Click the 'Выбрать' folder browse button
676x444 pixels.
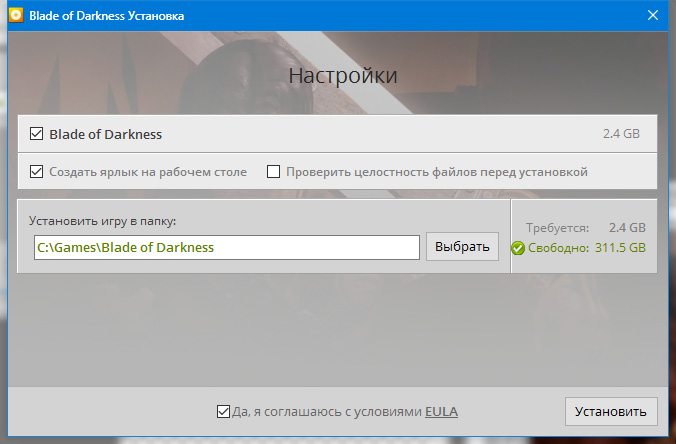click(462, 247)
